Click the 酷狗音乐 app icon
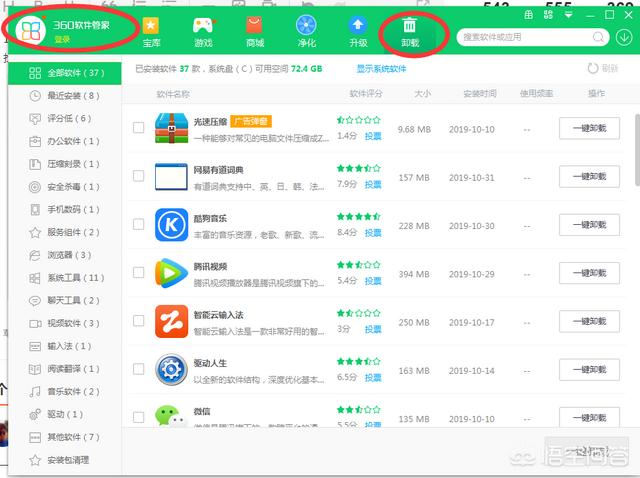 [171, 225]
